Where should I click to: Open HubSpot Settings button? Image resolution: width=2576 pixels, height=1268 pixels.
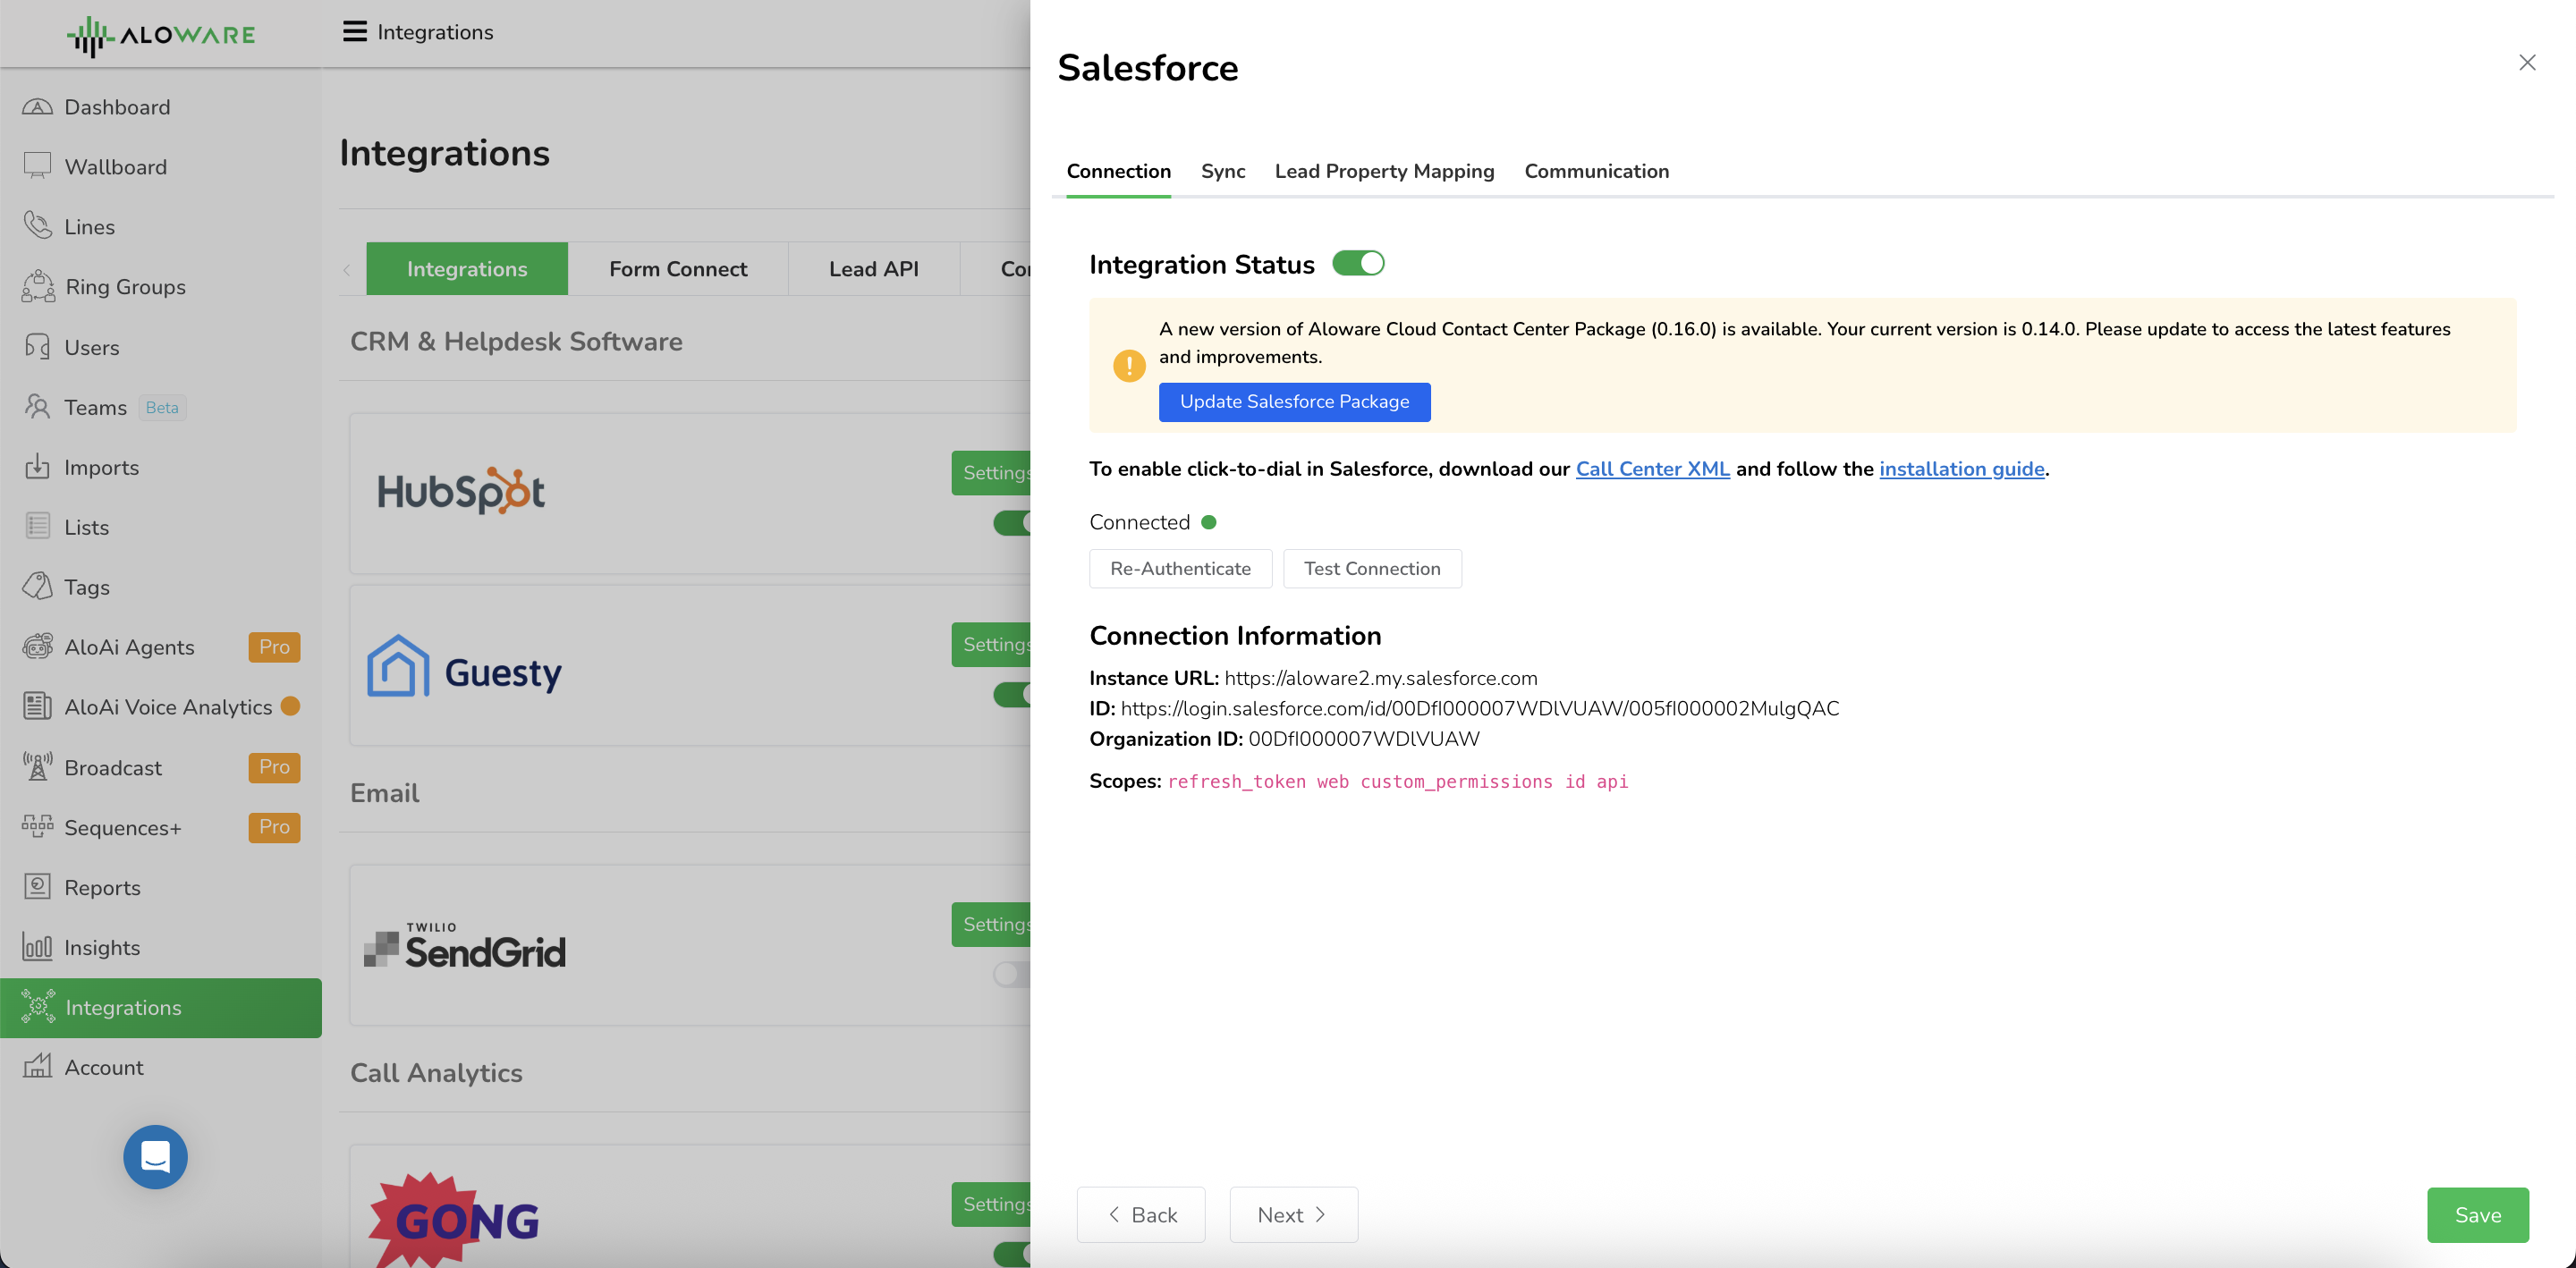click(x=992, y=472)
